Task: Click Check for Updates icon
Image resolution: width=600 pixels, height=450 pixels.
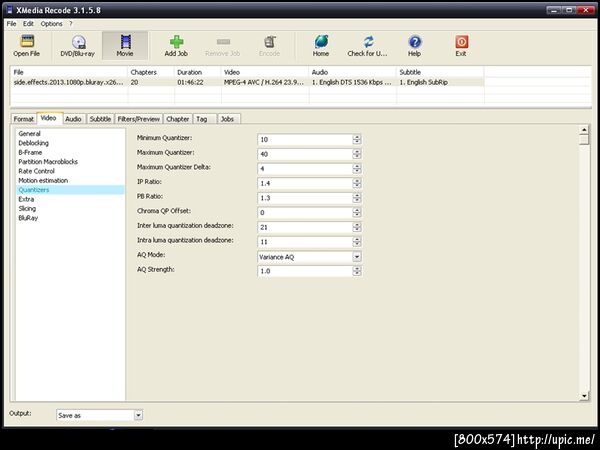Action: tap(368, 41)
